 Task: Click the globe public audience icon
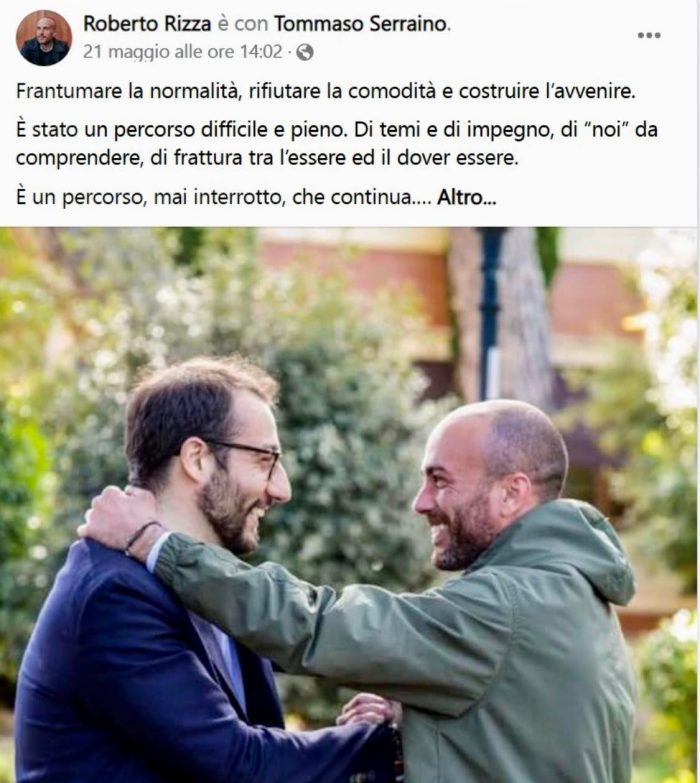[x=305, y=52]
